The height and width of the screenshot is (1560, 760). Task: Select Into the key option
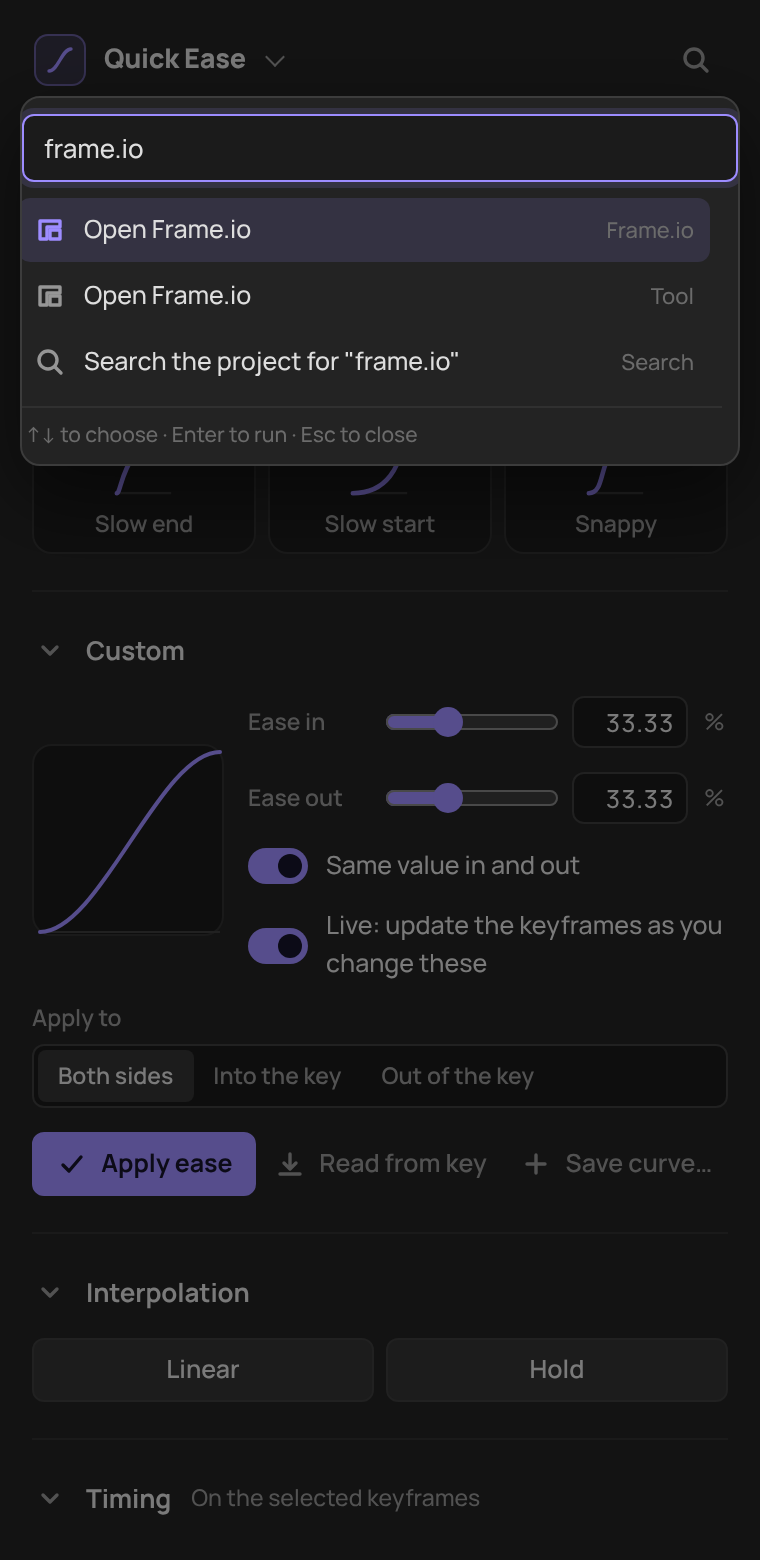[277, 1076]
